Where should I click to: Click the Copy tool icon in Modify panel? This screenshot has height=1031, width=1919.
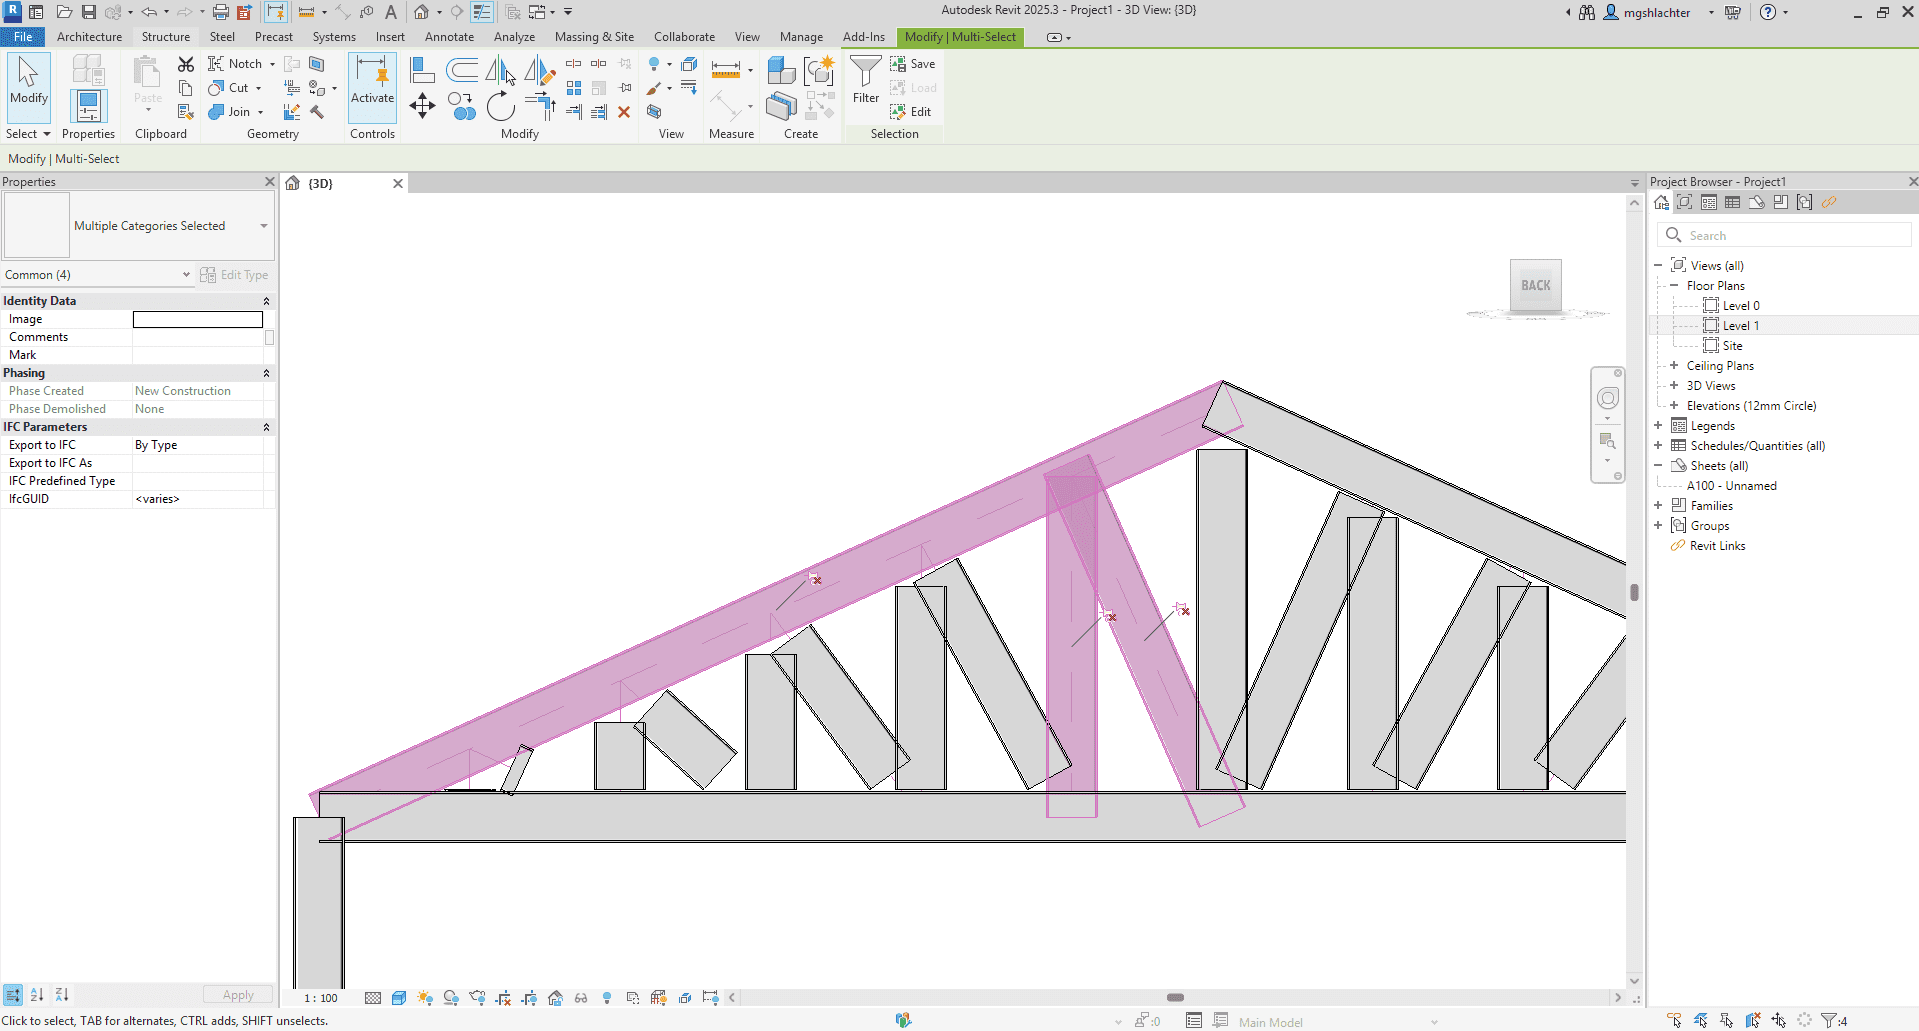click(x=461, y=106)
